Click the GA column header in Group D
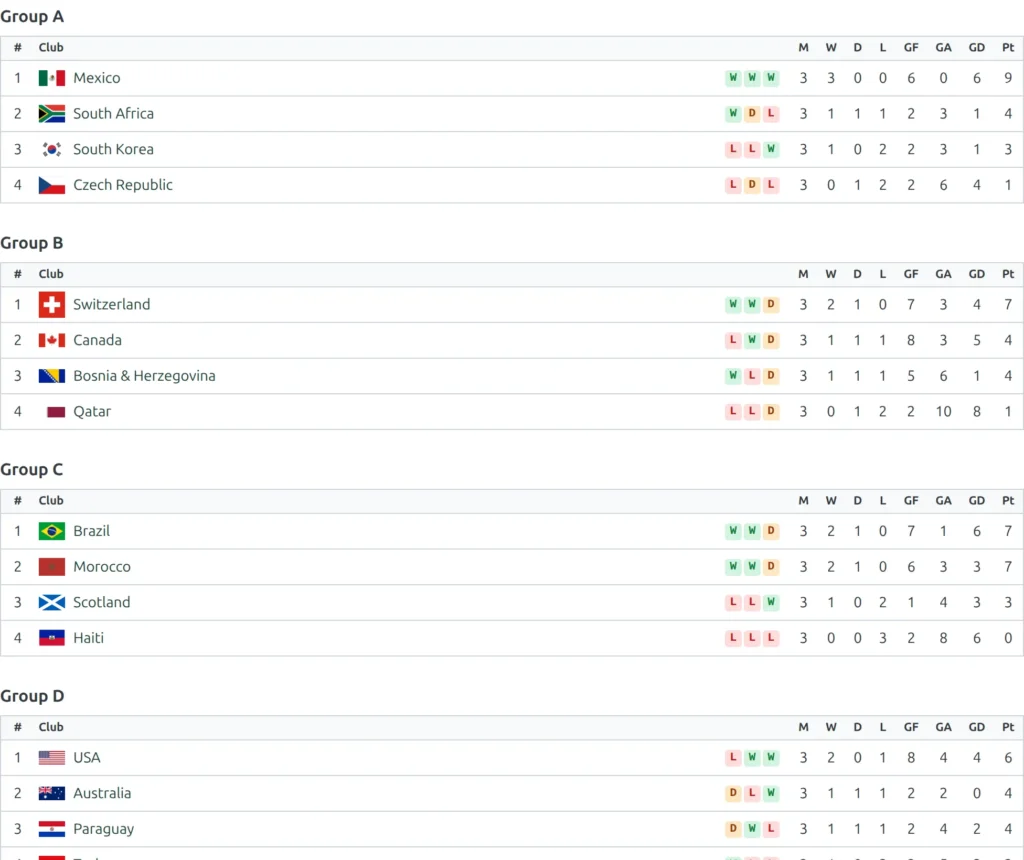This screenshot has width=1024, height=860. click(x=943, y=727)
